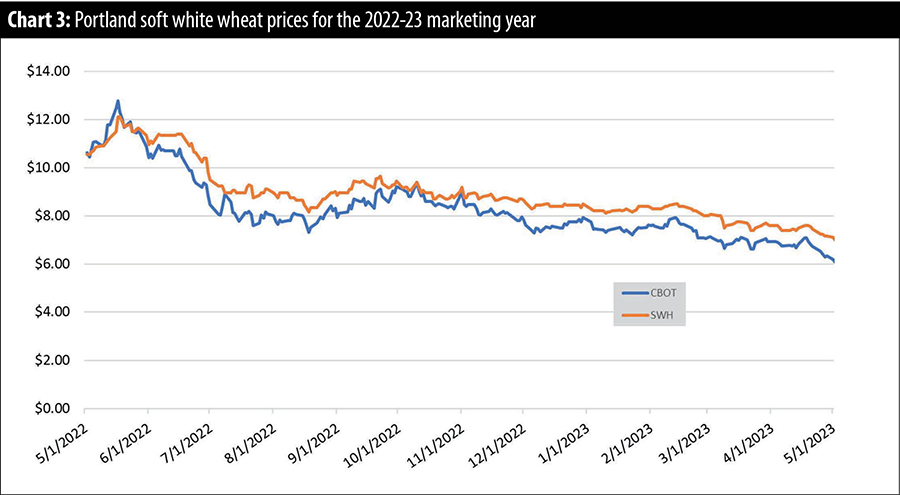
Task: Click the $12.00 y-axis label
Action: pos(48,120)
